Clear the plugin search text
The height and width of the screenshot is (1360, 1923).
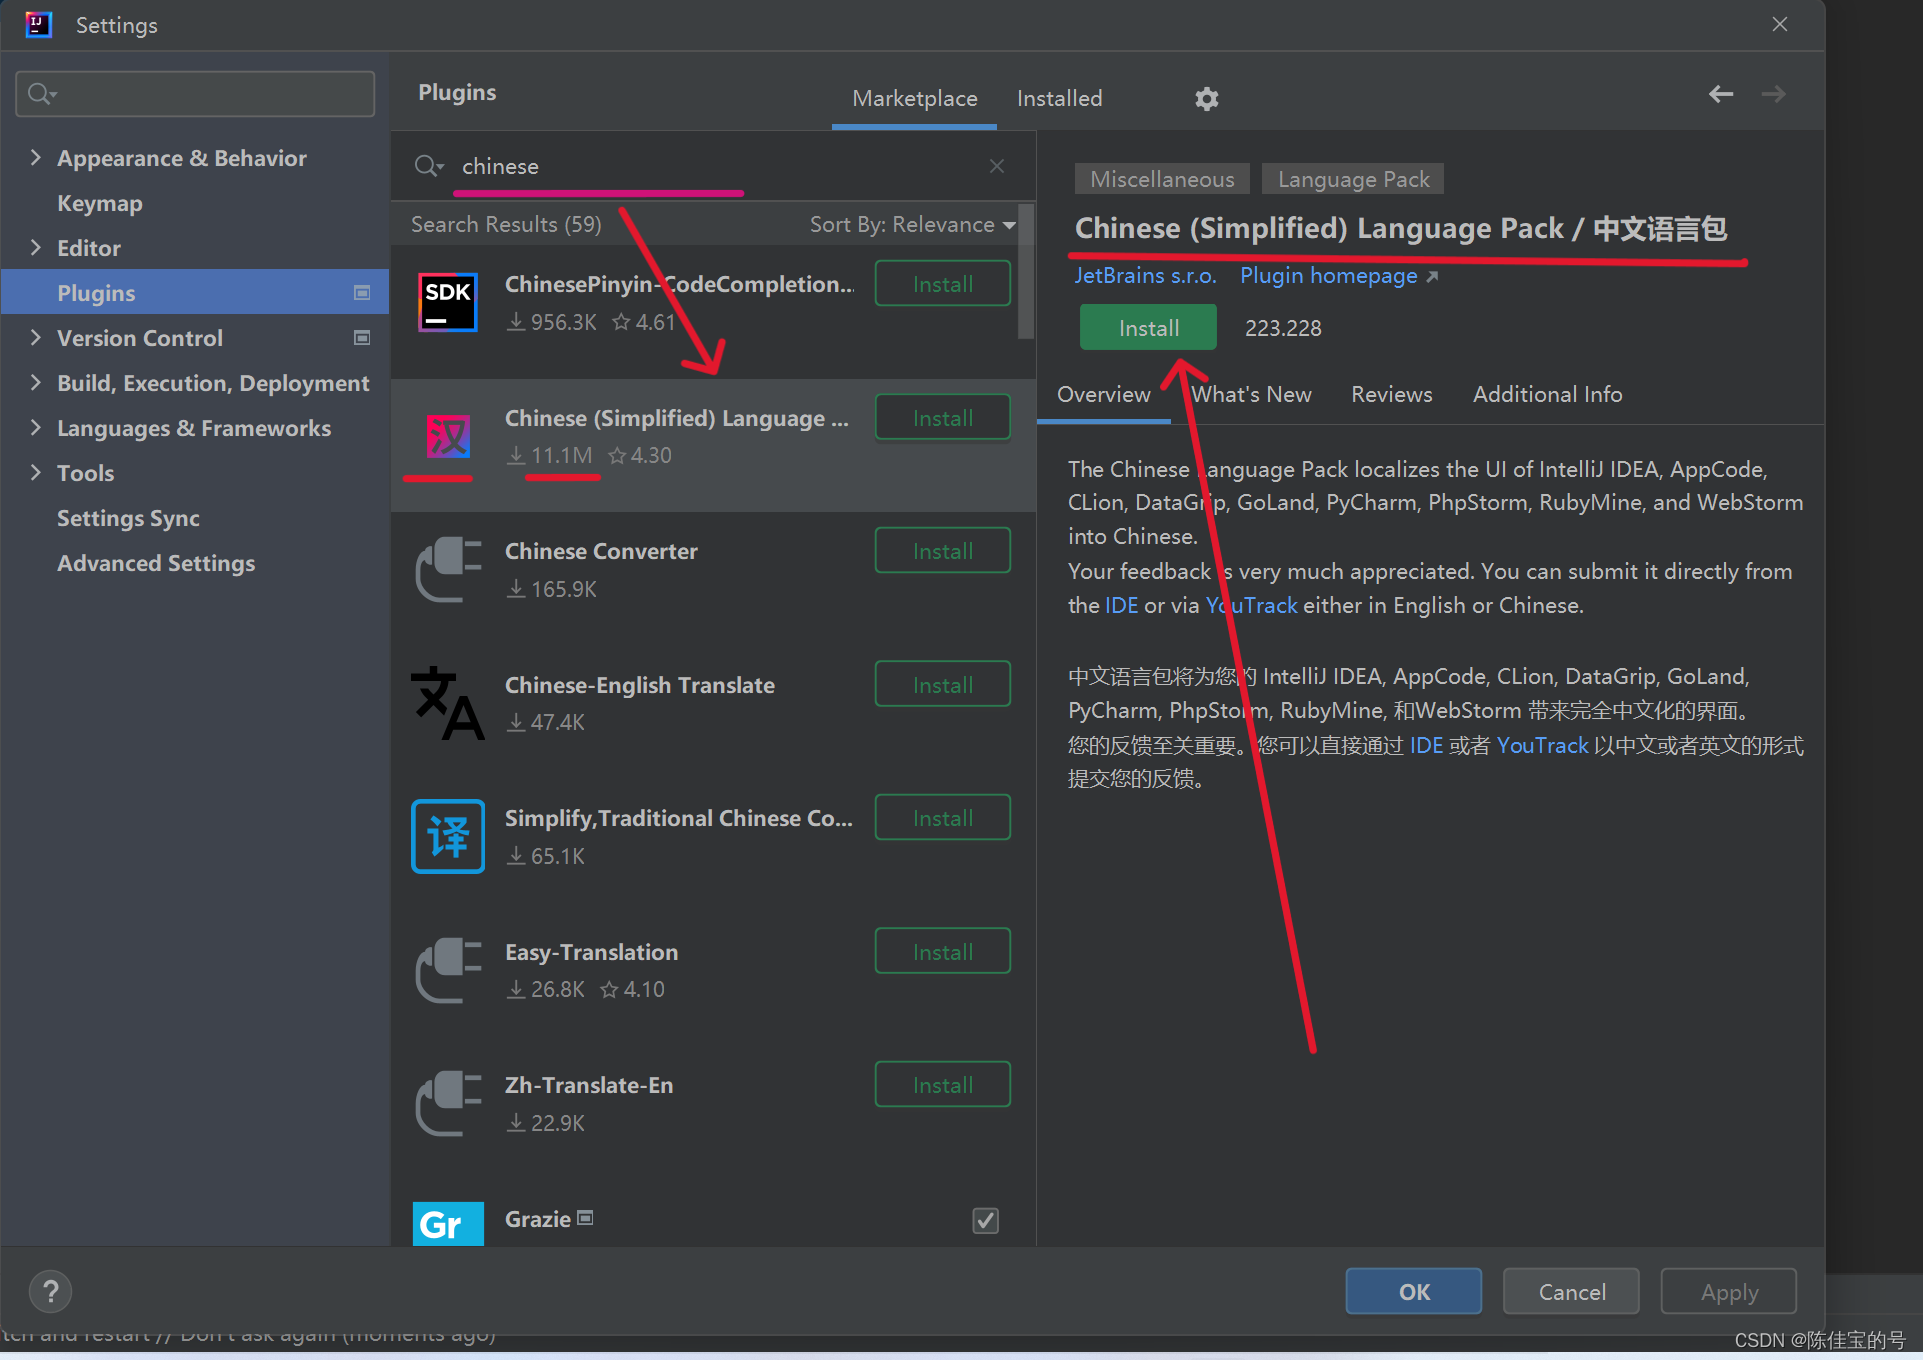(996, 166)
